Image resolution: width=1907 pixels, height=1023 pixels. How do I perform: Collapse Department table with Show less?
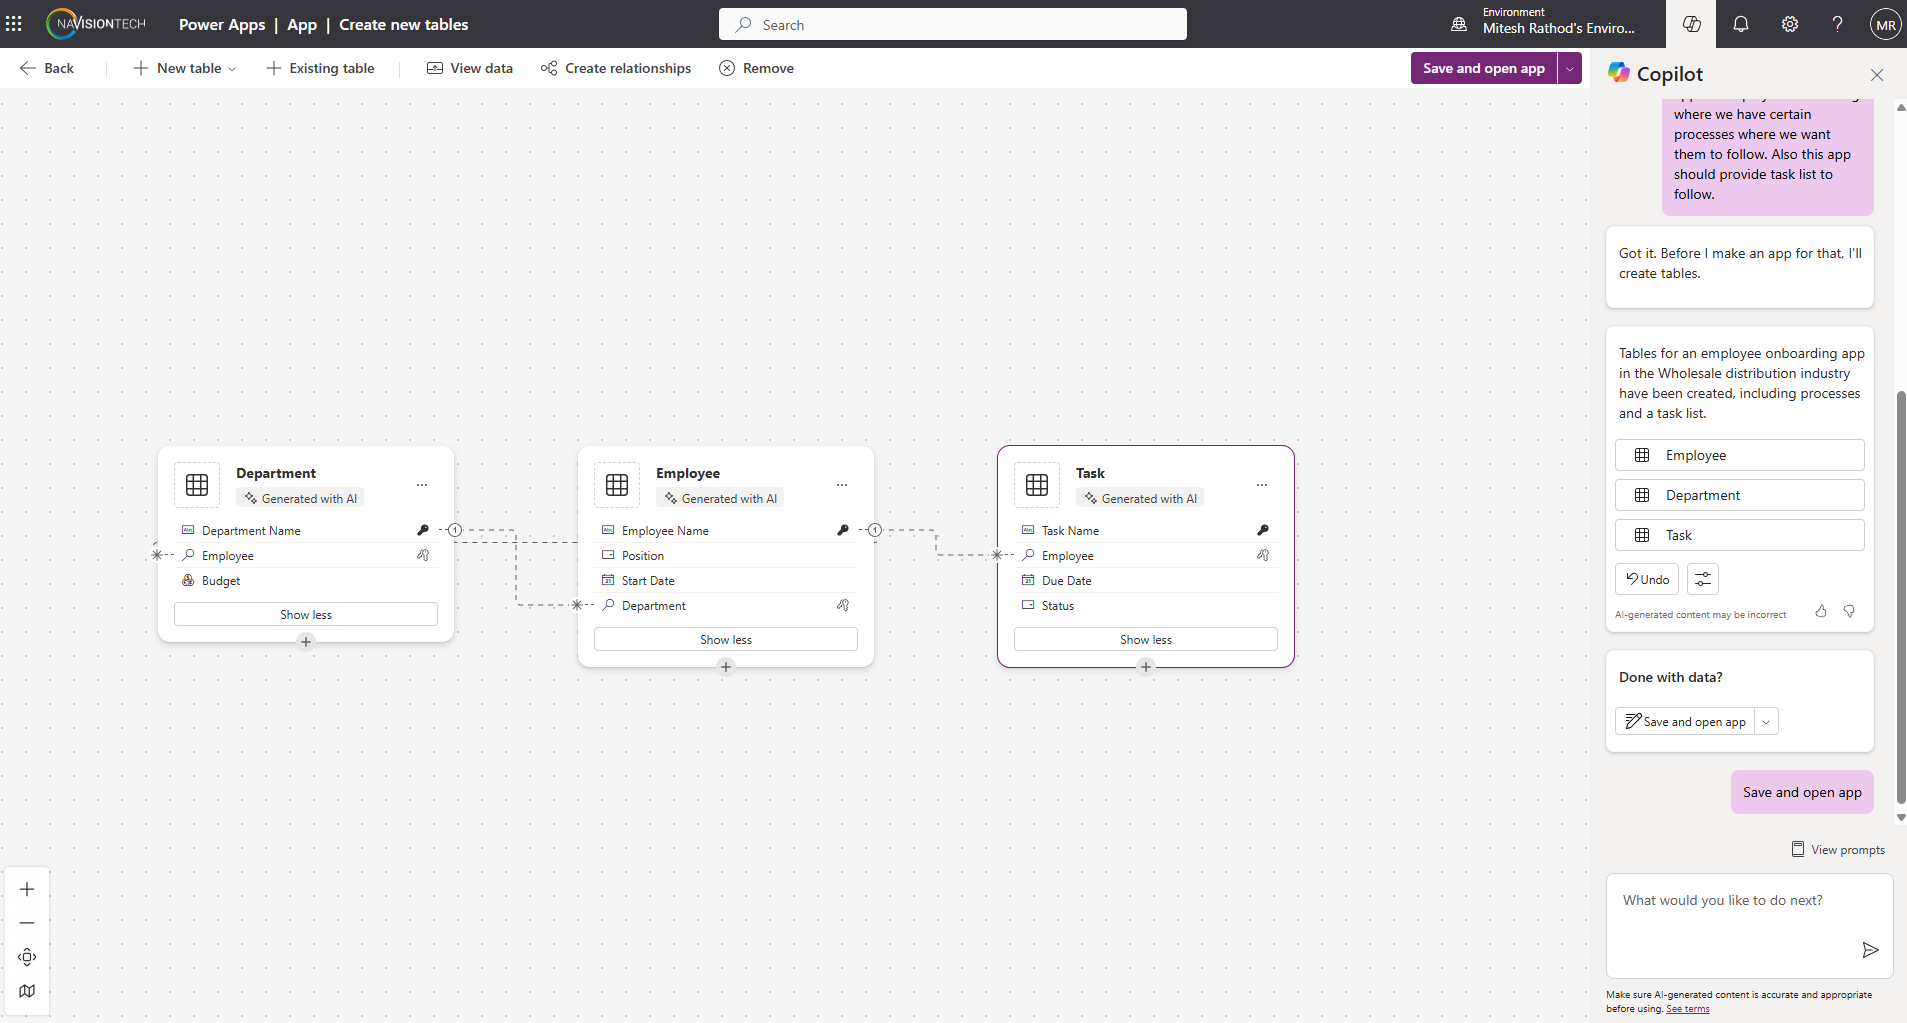click(x=305, y=614)
